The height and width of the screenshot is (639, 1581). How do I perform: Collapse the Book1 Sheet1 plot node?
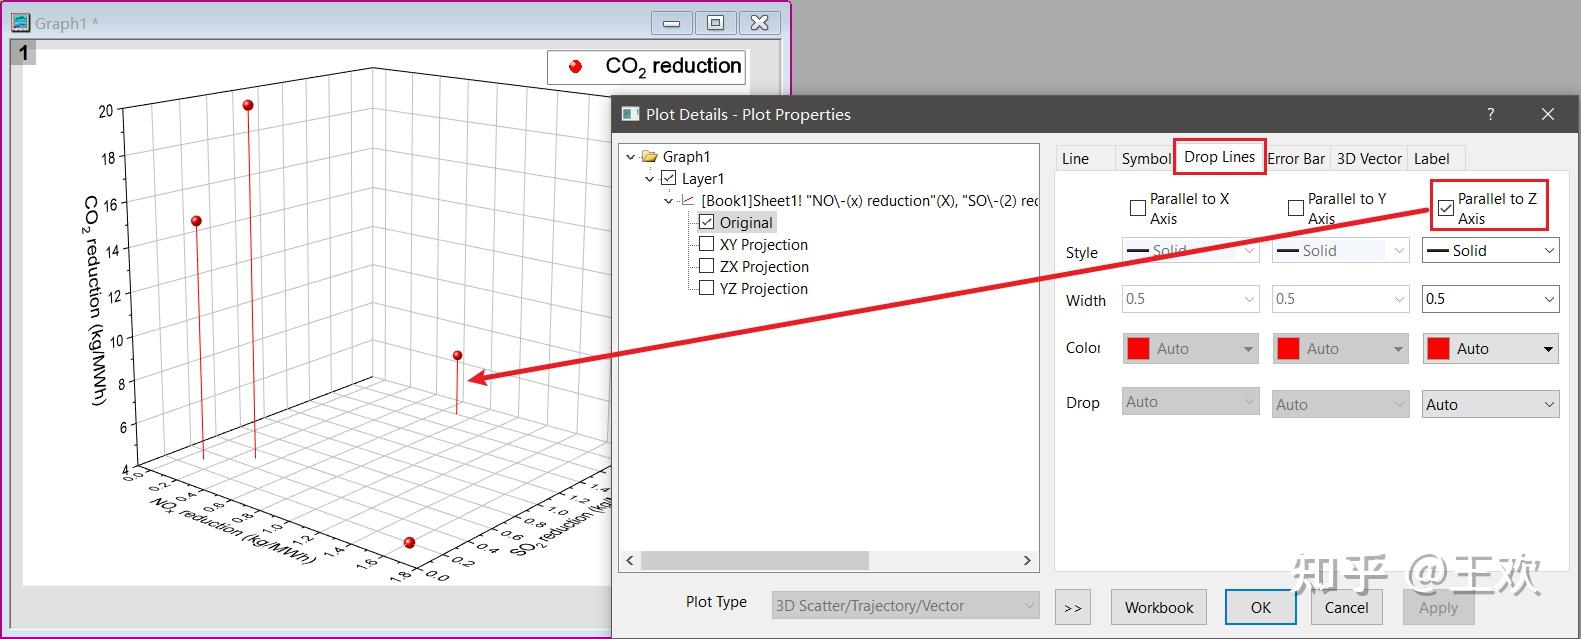coord(669,200)
